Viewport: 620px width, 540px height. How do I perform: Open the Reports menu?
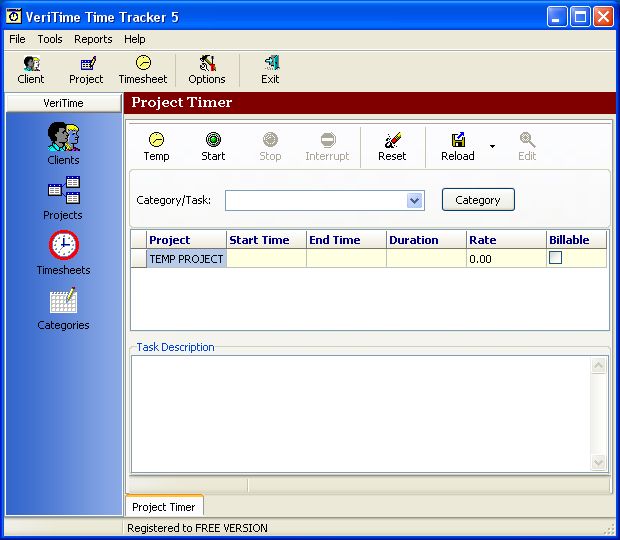(x=93, y=39)
